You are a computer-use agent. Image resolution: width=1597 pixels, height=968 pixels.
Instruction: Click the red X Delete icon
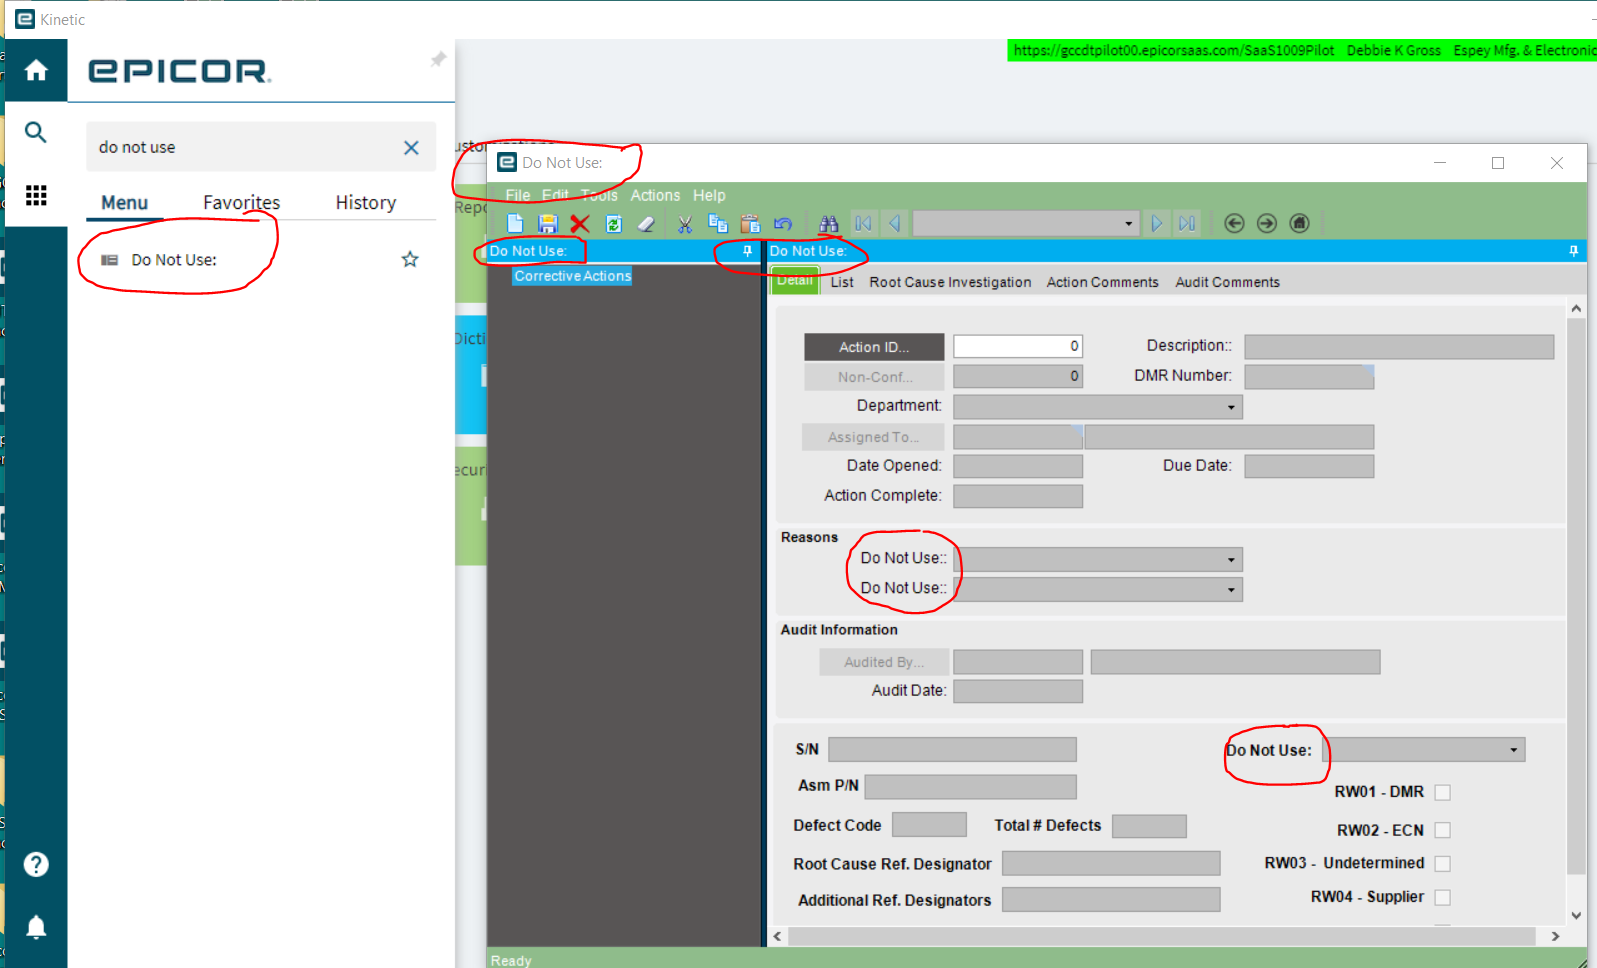click(x=580, y=224)
